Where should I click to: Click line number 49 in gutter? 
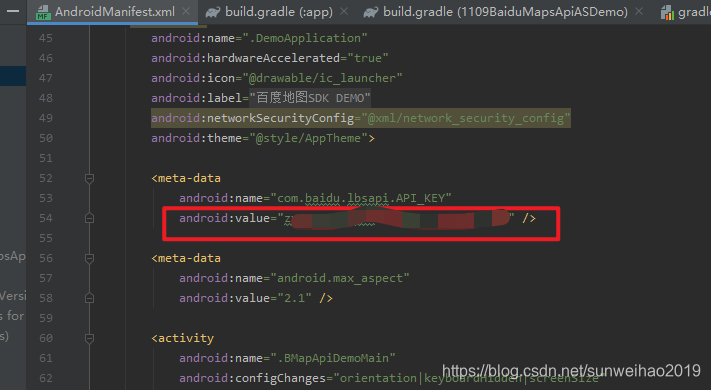click(x=45, y=118)
